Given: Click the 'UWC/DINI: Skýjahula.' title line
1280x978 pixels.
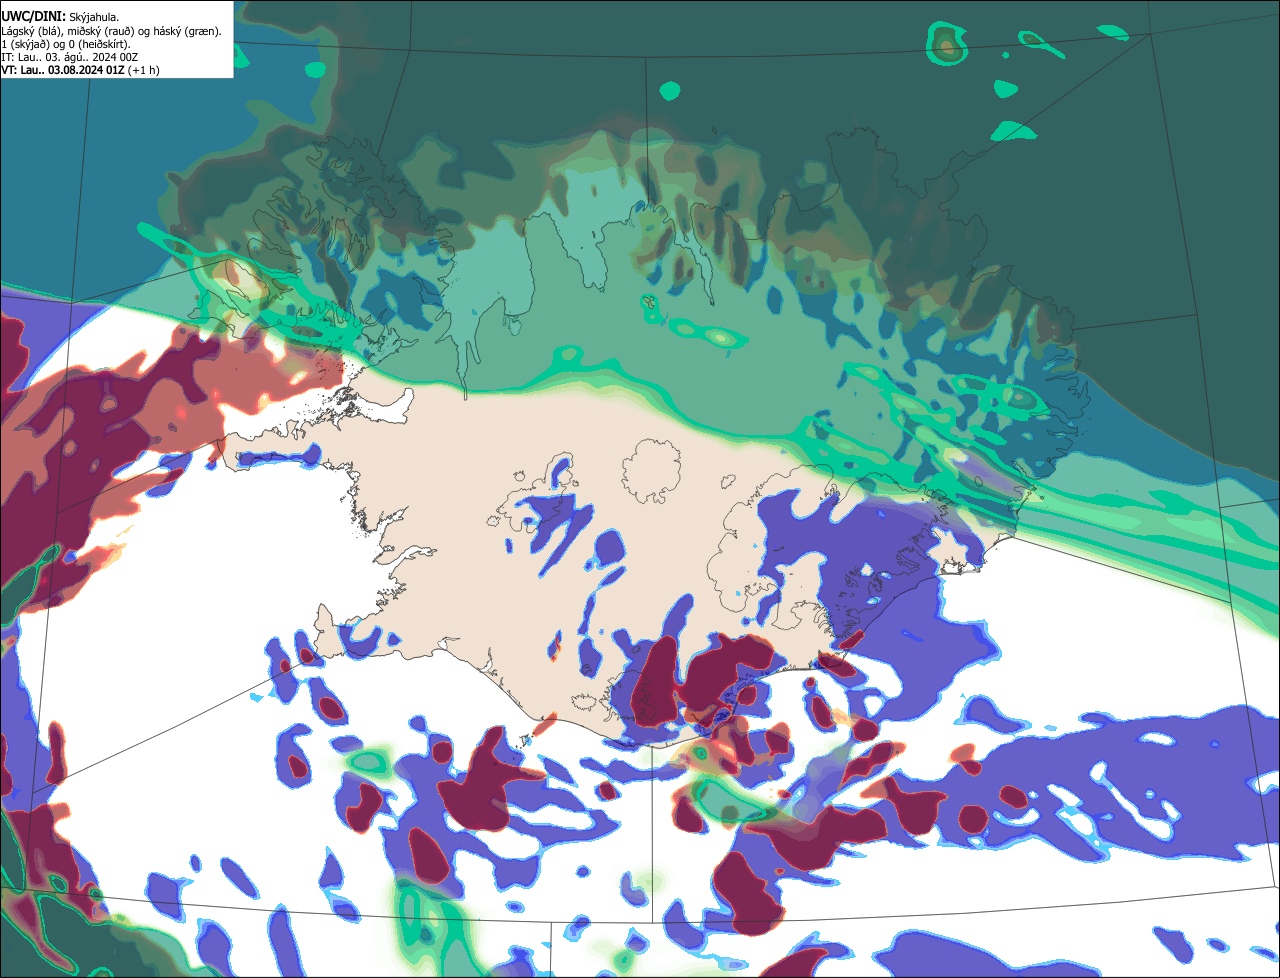Looking at the screenshot, I should tap(60, 16).
